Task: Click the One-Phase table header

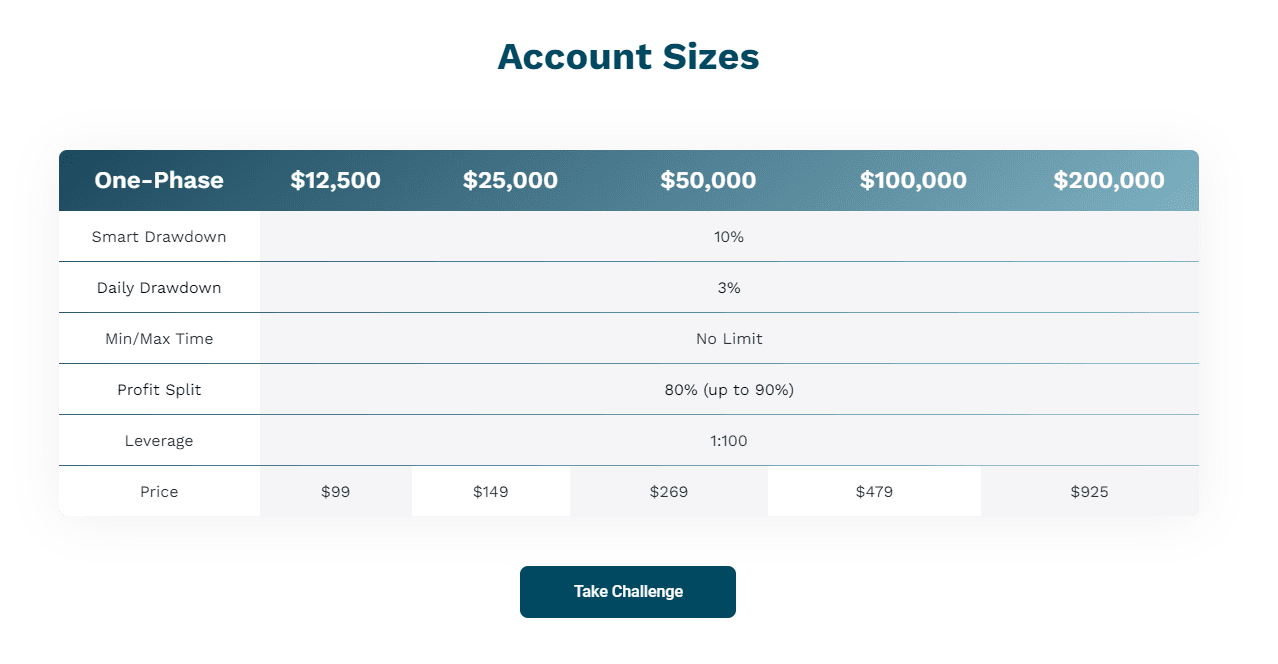Action: point(159,180)
